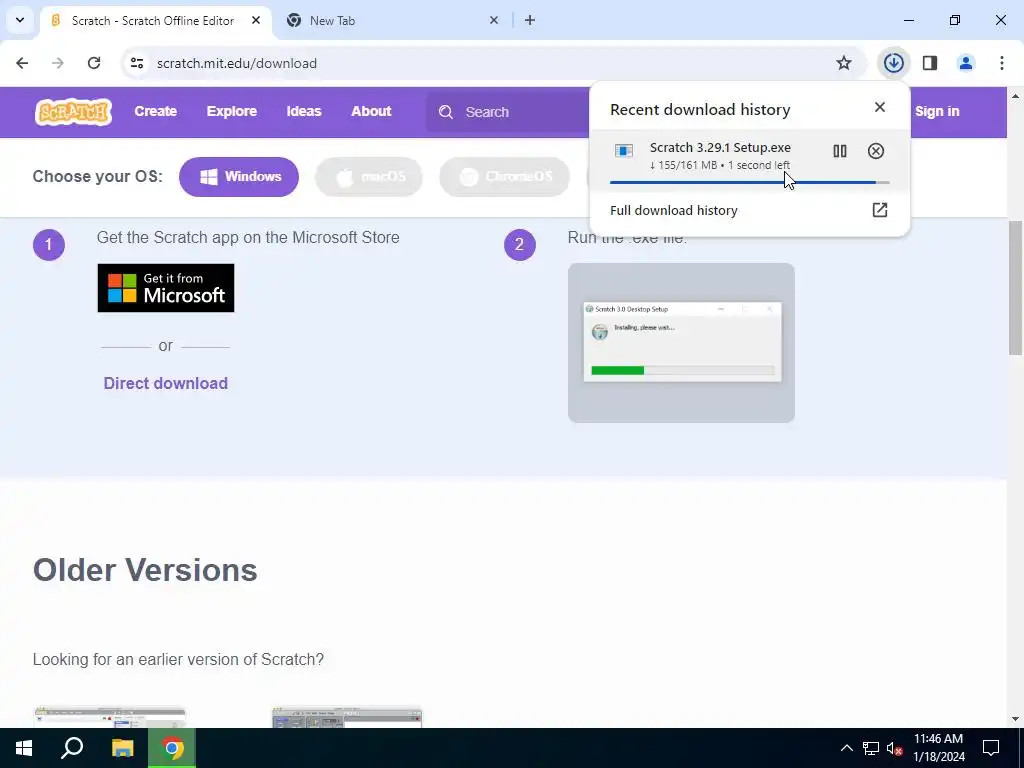Click the Direct download link
The image size is (1024, 768).
[165, 383]
